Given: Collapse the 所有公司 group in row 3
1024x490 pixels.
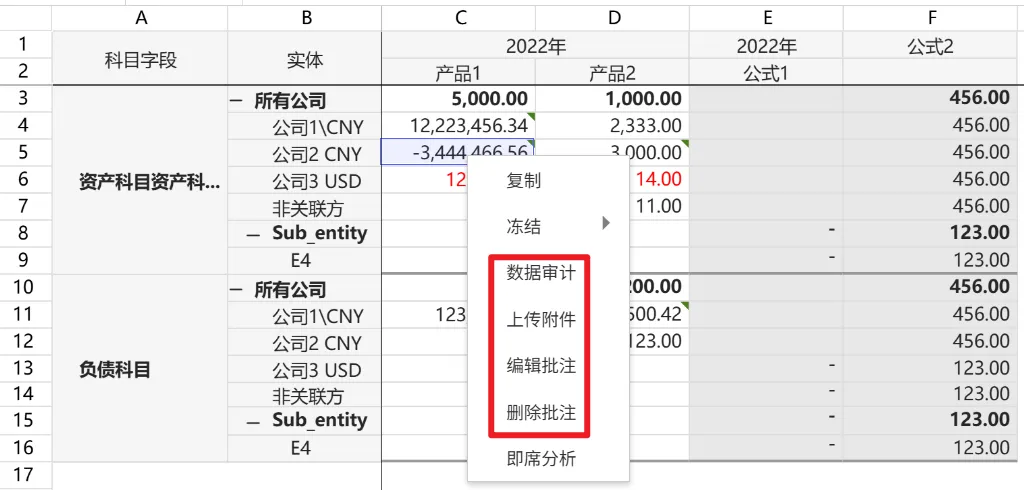Looking at the screenshot, I should coord(236,100).
